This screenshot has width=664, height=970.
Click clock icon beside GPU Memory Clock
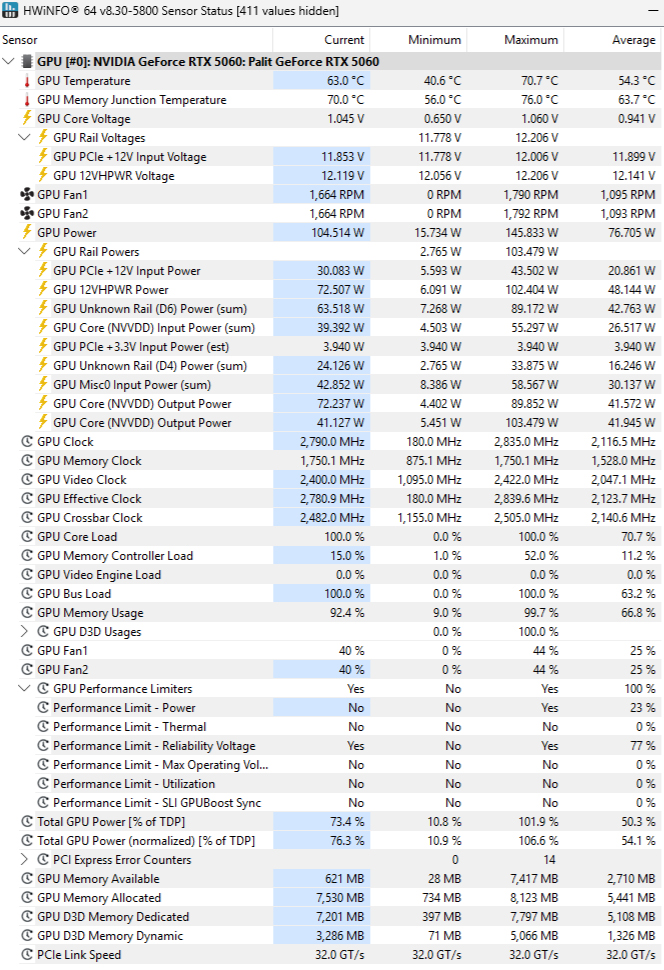point(27,460)
